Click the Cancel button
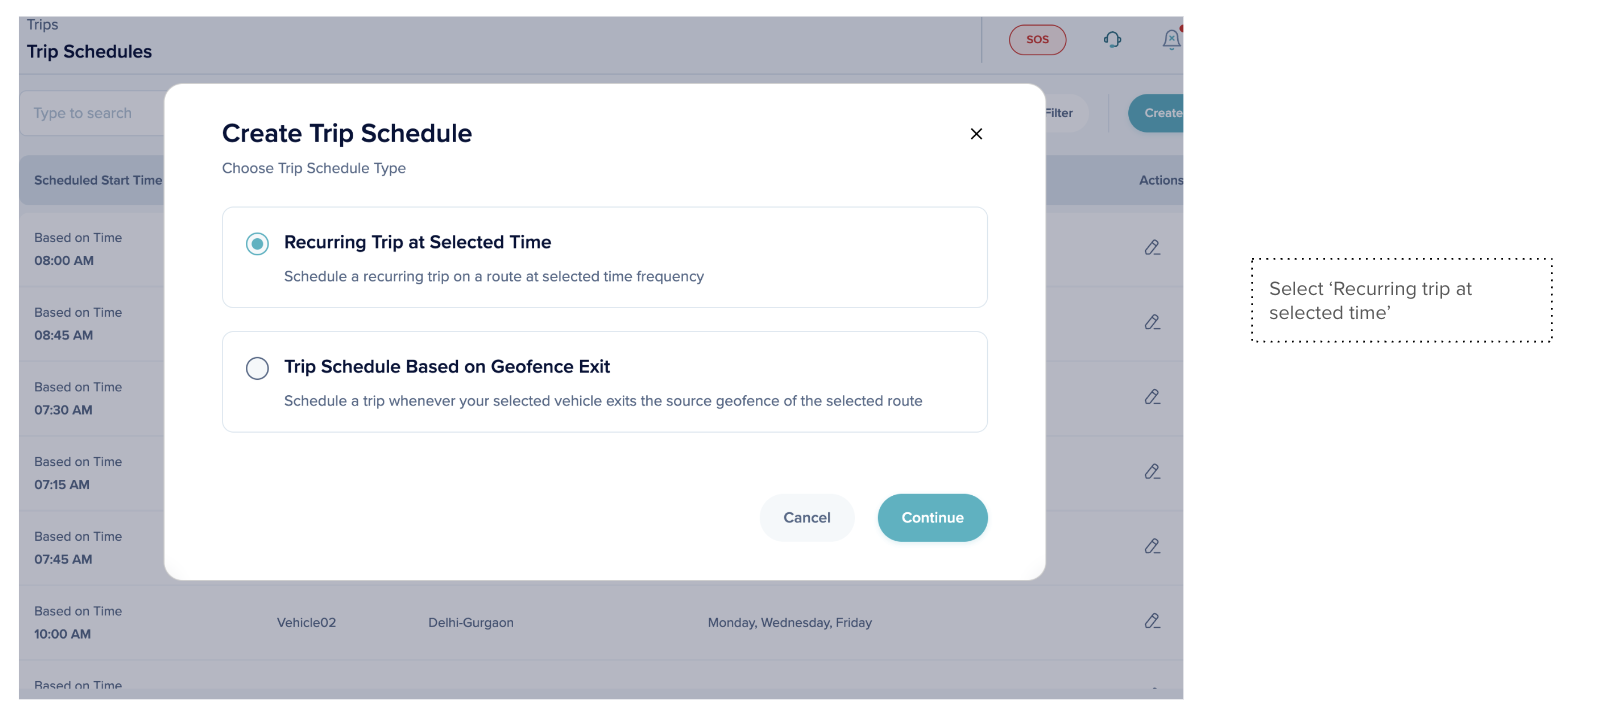This screenshot has height=722, width=1602. 806,518
